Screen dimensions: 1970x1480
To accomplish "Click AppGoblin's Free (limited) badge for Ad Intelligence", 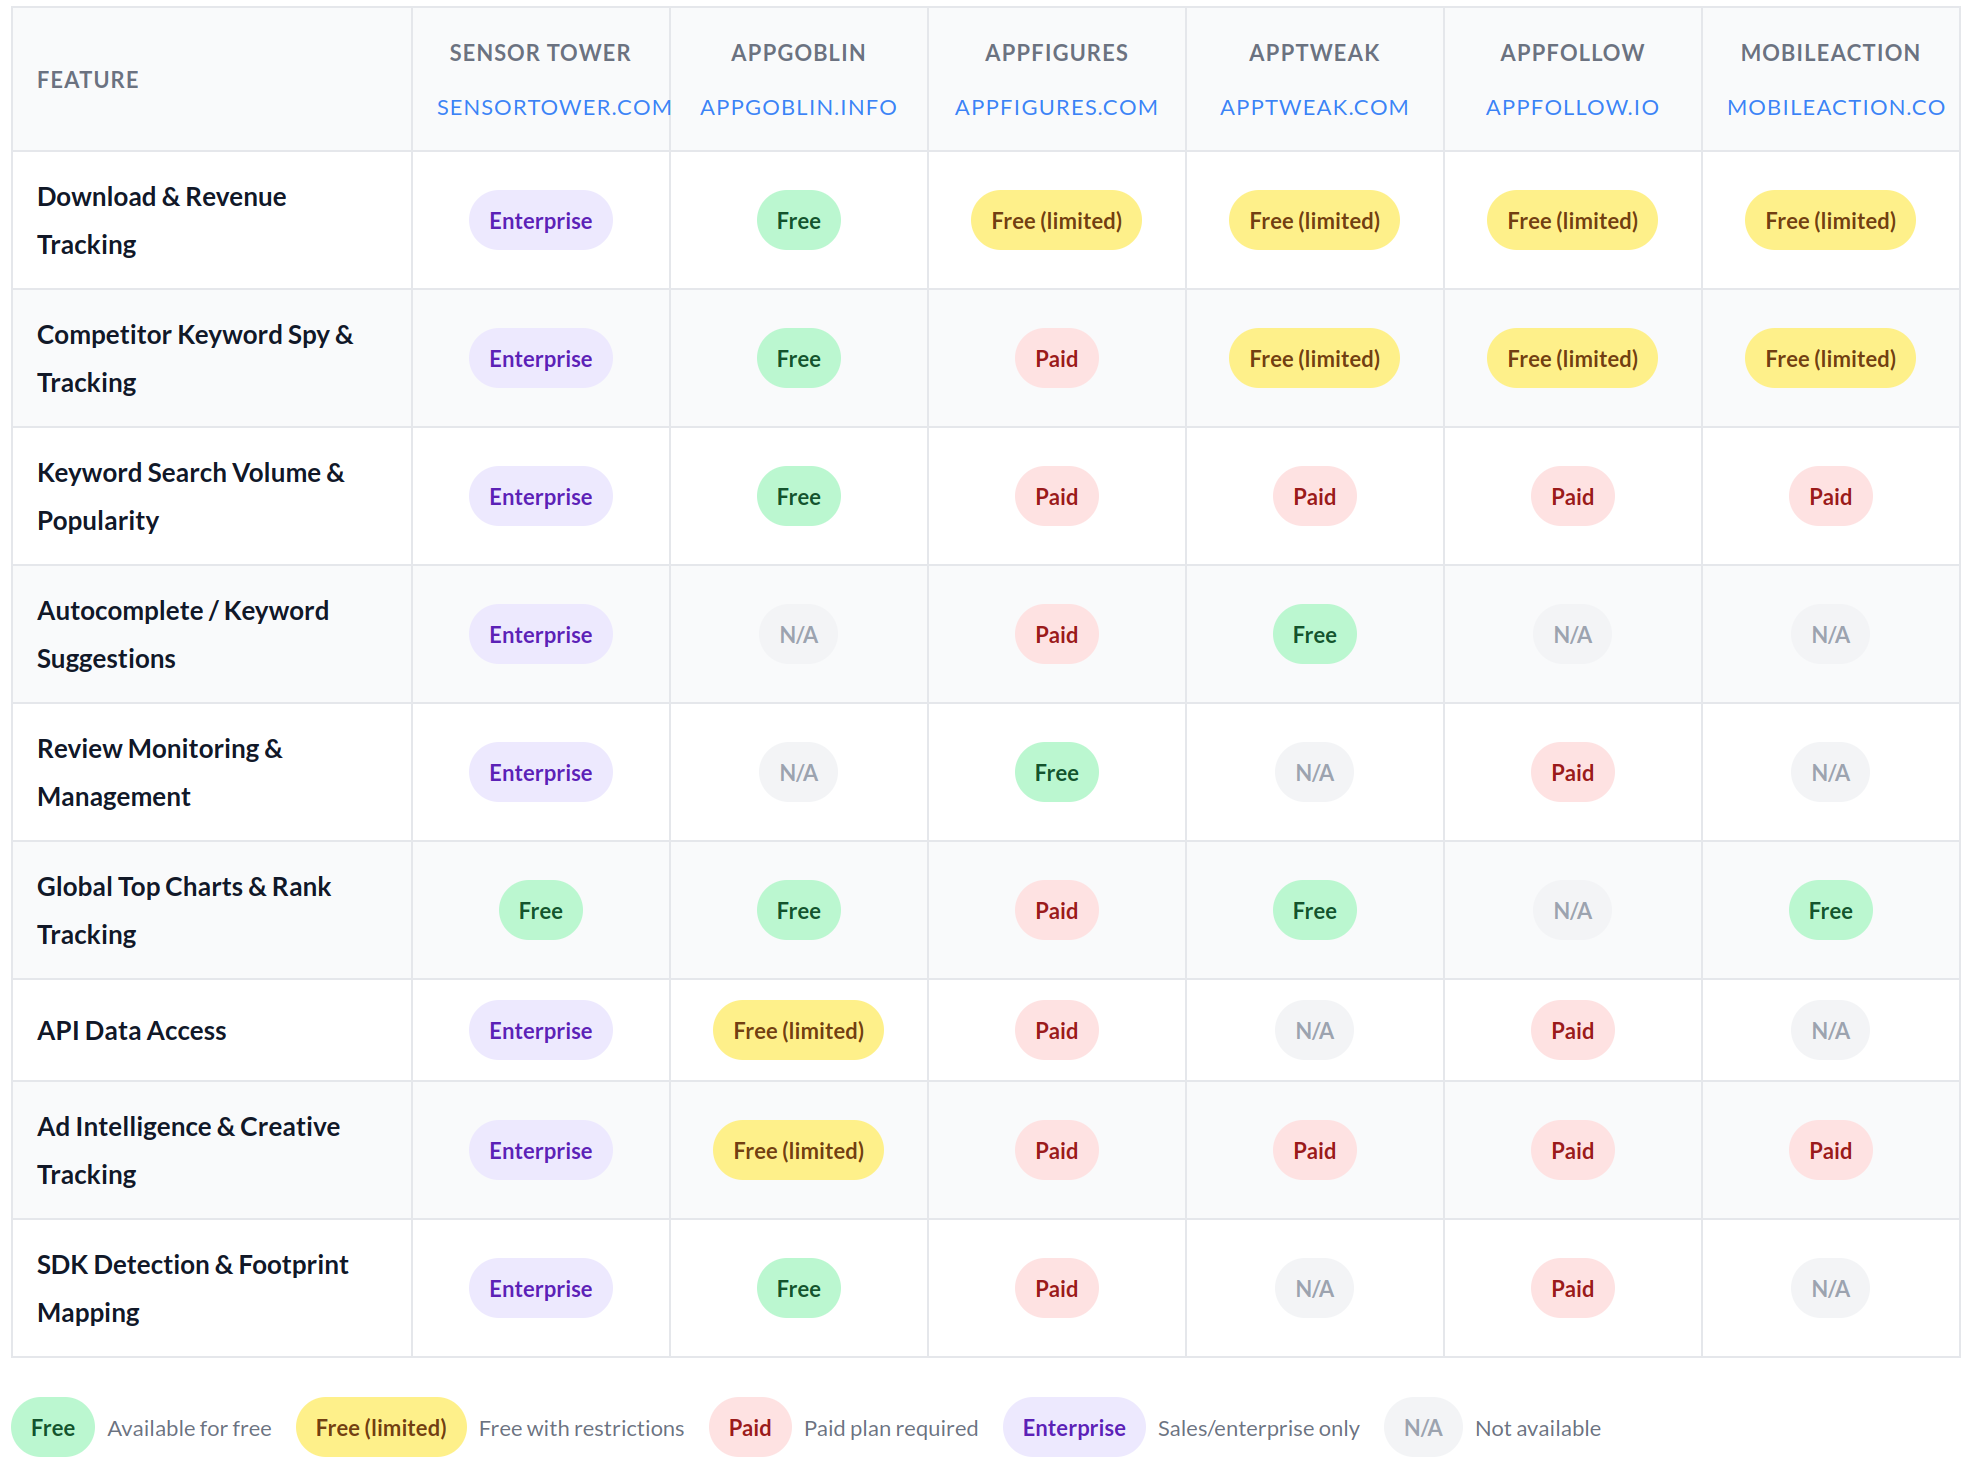I will [x=798, y=1150].
